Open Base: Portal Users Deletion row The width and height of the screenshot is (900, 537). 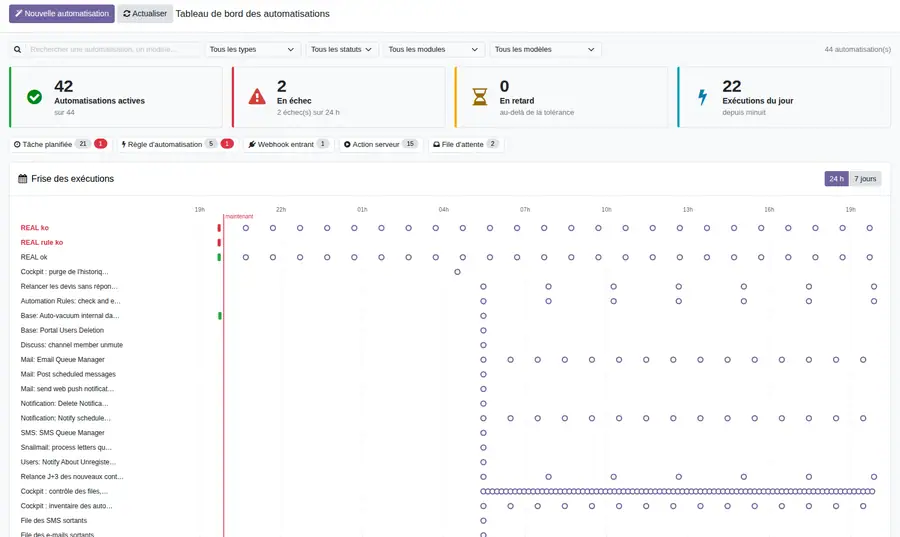point(62,330)
